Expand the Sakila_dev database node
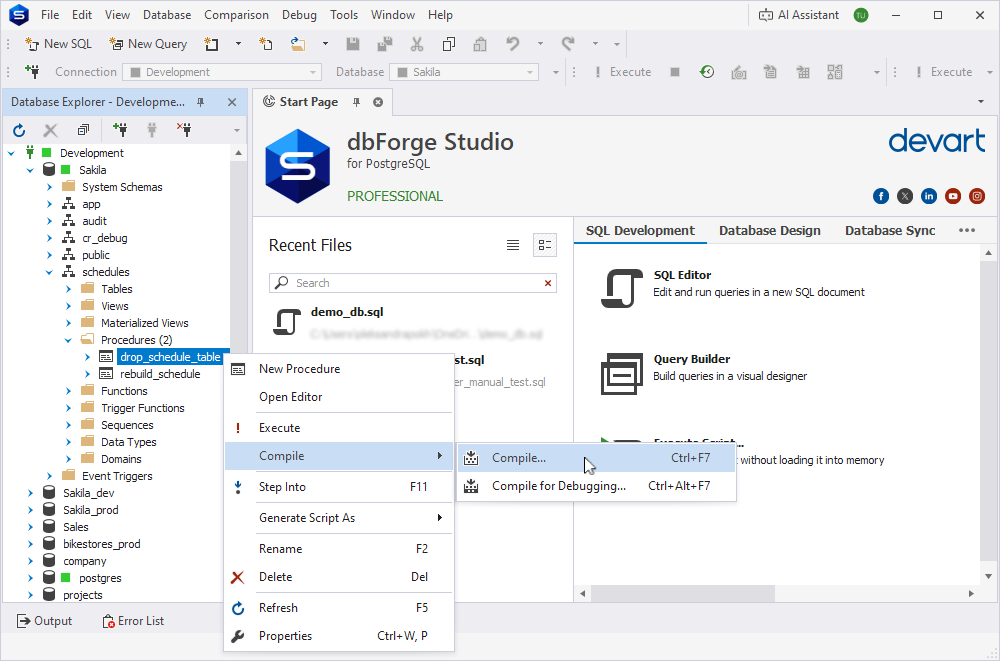 click(30, 493)
